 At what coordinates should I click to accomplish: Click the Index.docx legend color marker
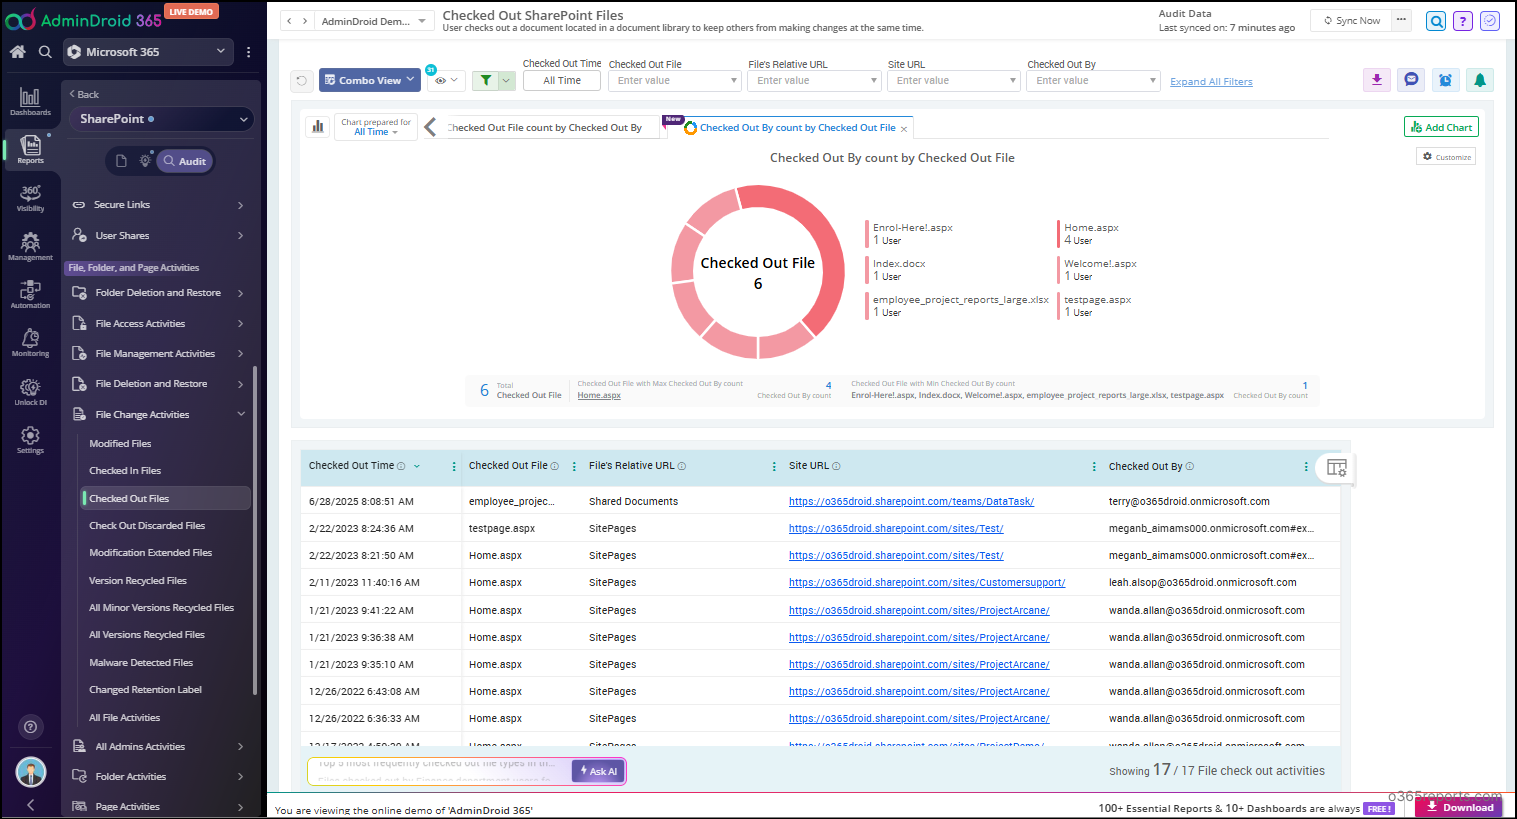(x=867, y=270)
